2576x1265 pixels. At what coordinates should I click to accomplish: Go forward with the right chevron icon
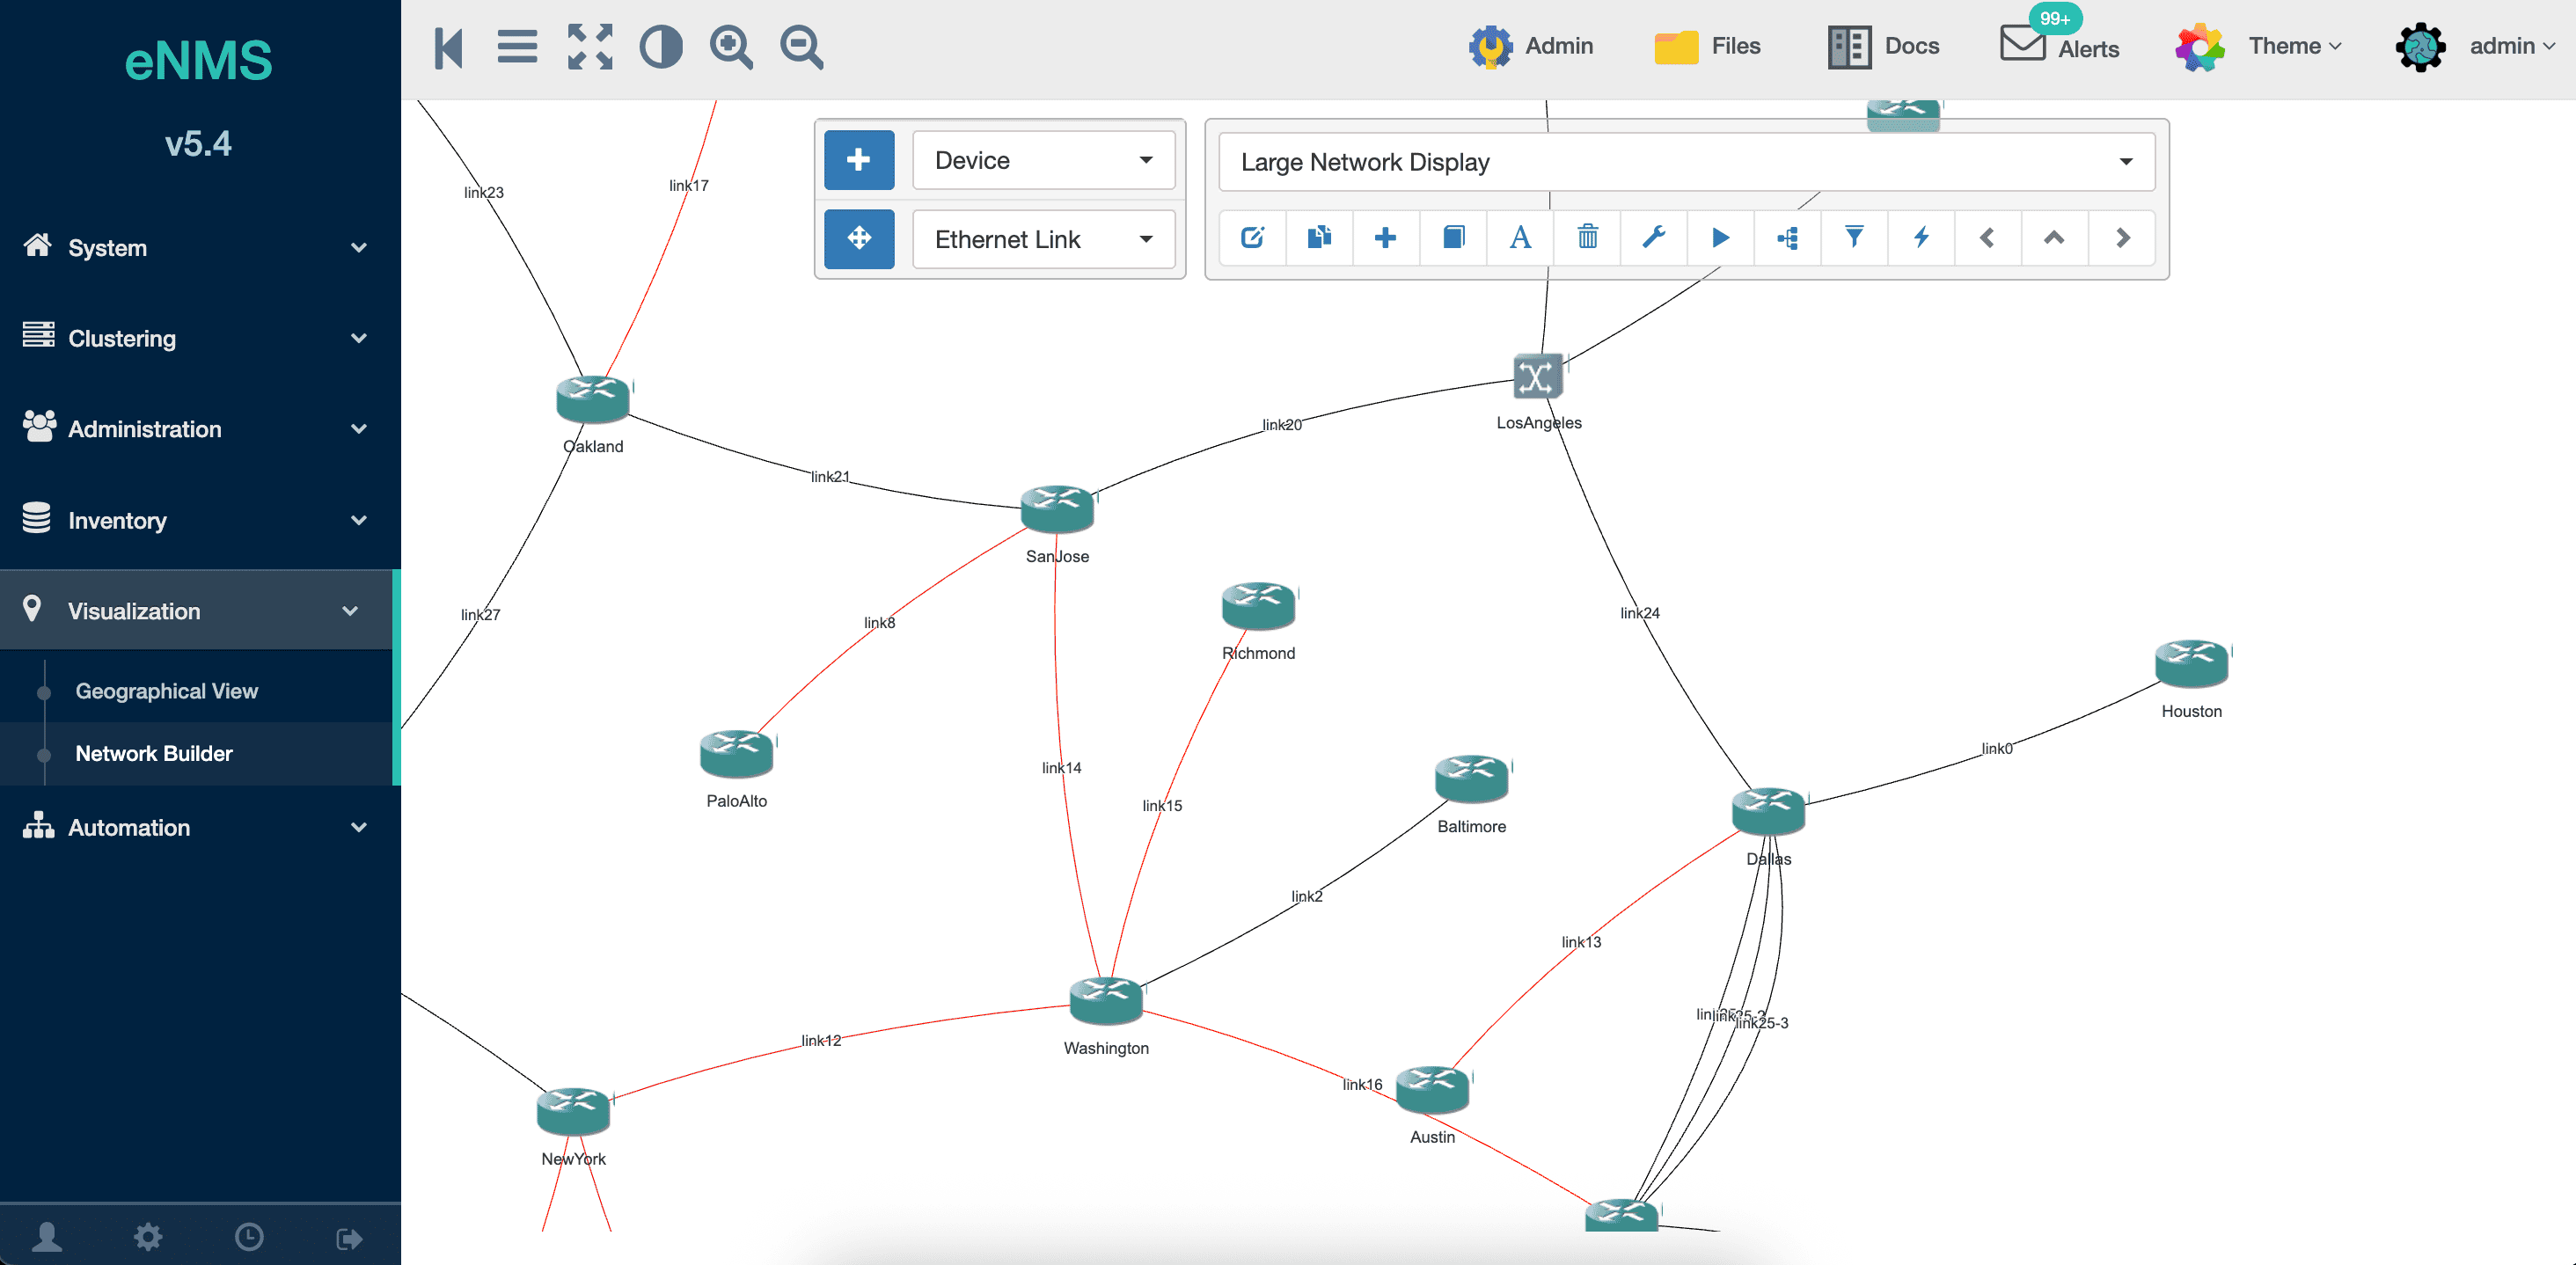[x=2122, y=238]
